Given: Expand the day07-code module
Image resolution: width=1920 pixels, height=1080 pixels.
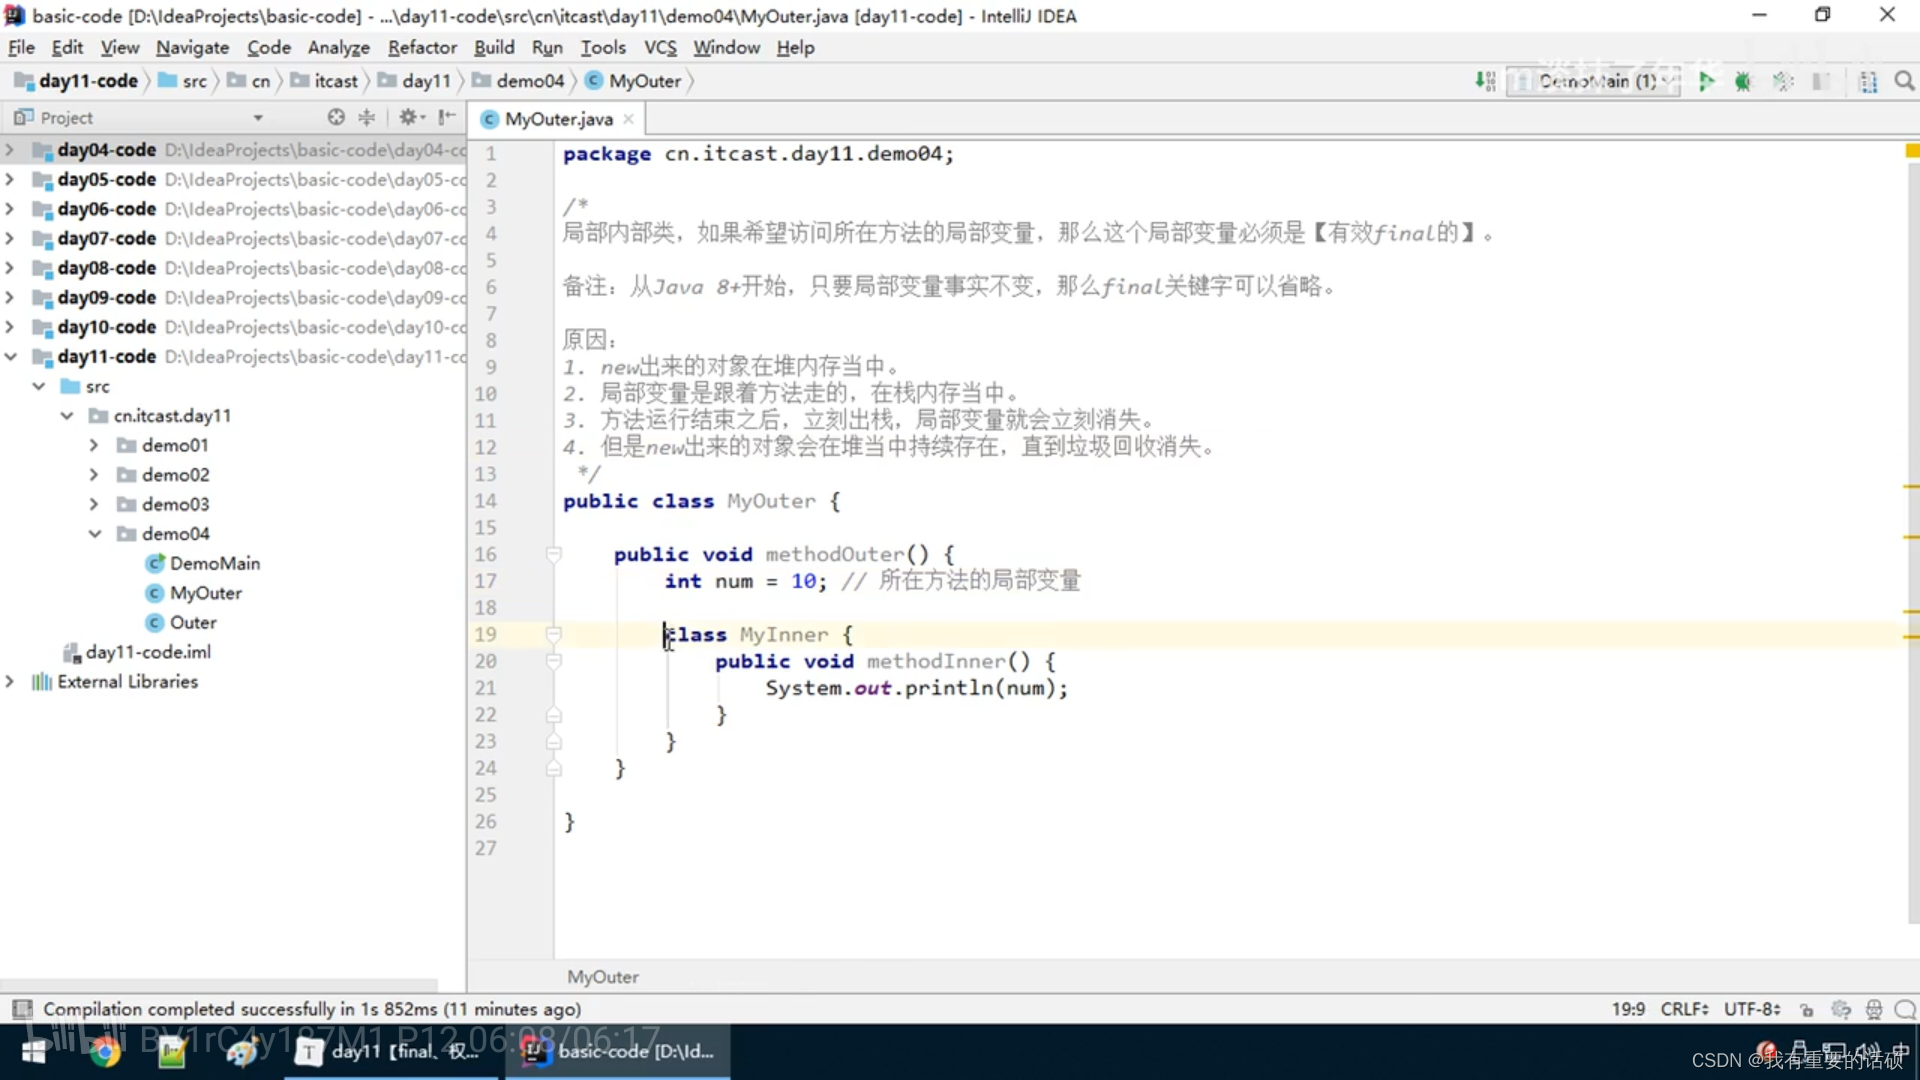Looking at the screenshot, I should coord(10,238).
